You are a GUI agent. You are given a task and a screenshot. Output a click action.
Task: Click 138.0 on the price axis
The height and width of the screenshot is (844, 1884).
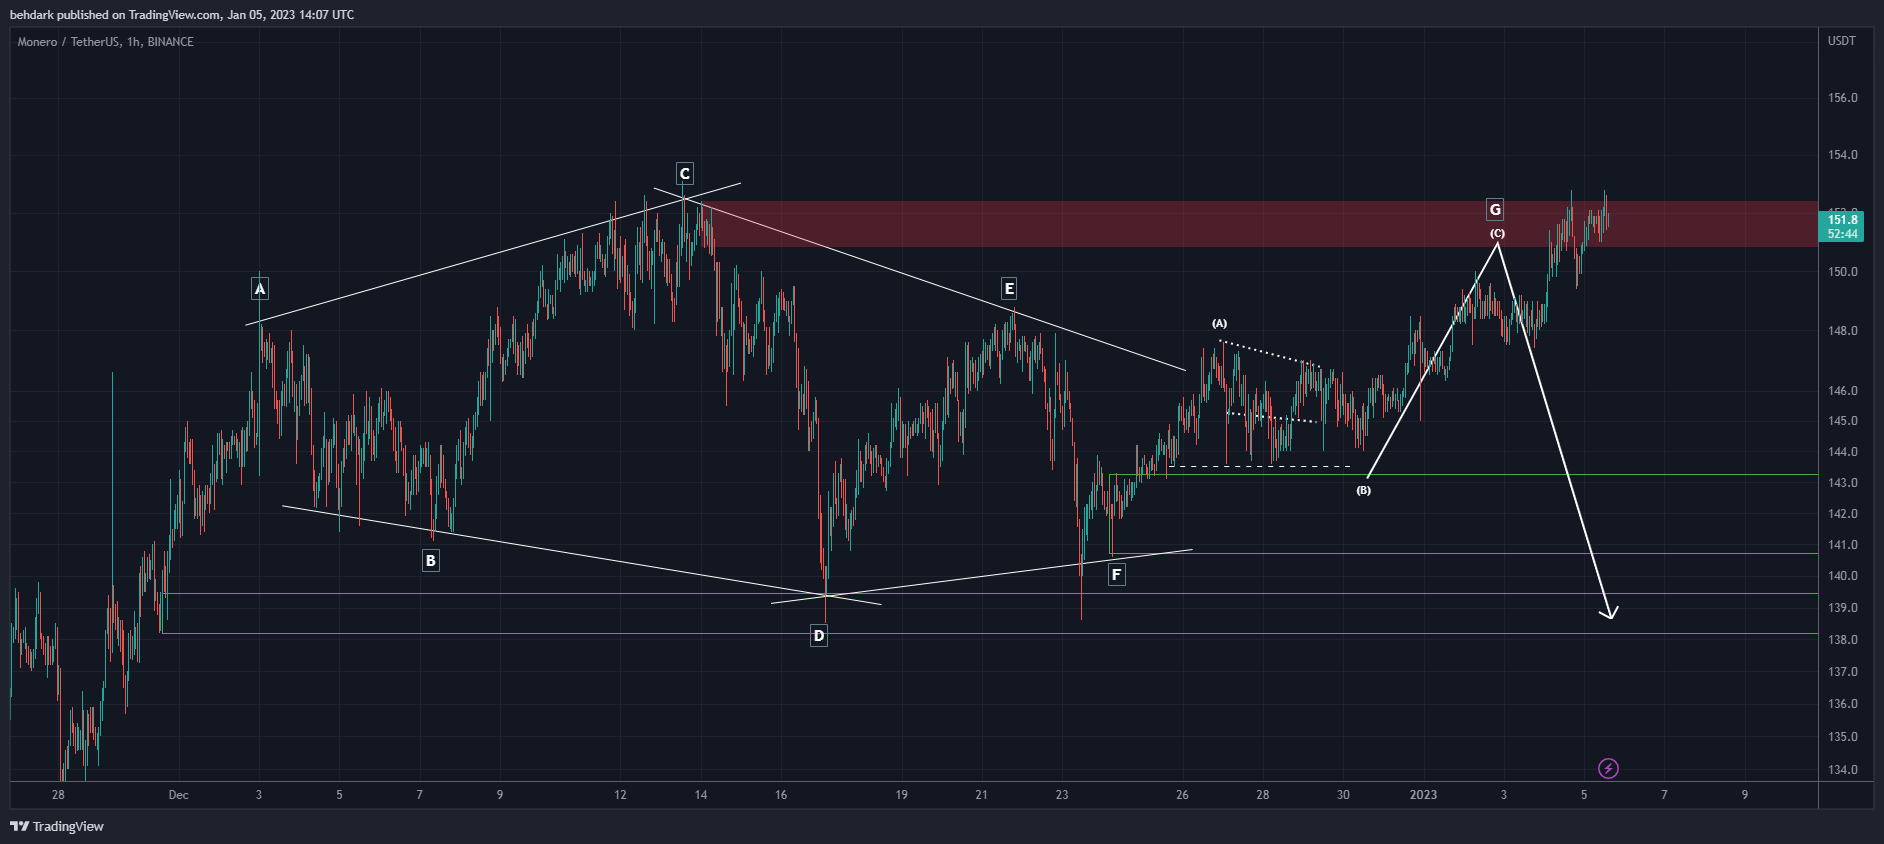(1842, 640)
